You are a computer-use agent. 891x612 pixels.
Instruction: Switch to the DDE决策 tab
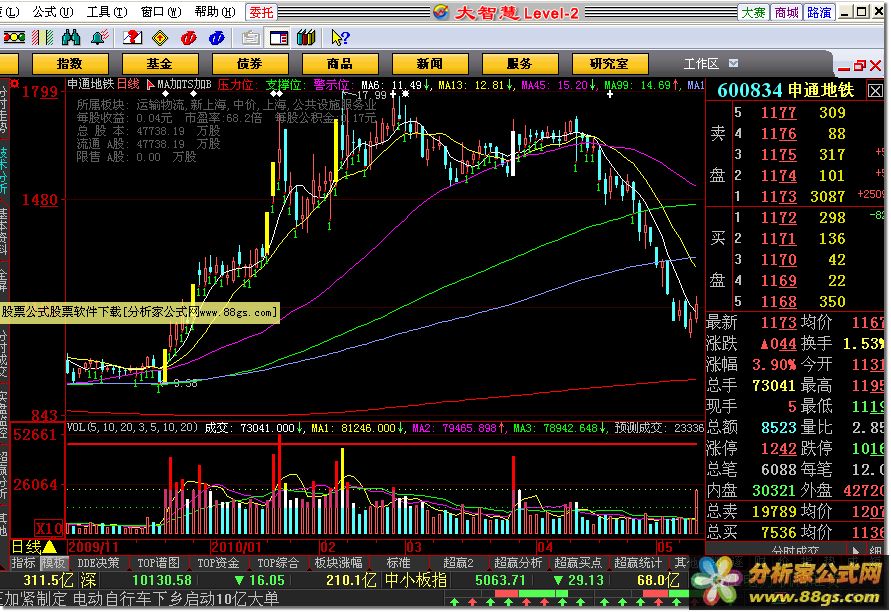tap(98, 563)
